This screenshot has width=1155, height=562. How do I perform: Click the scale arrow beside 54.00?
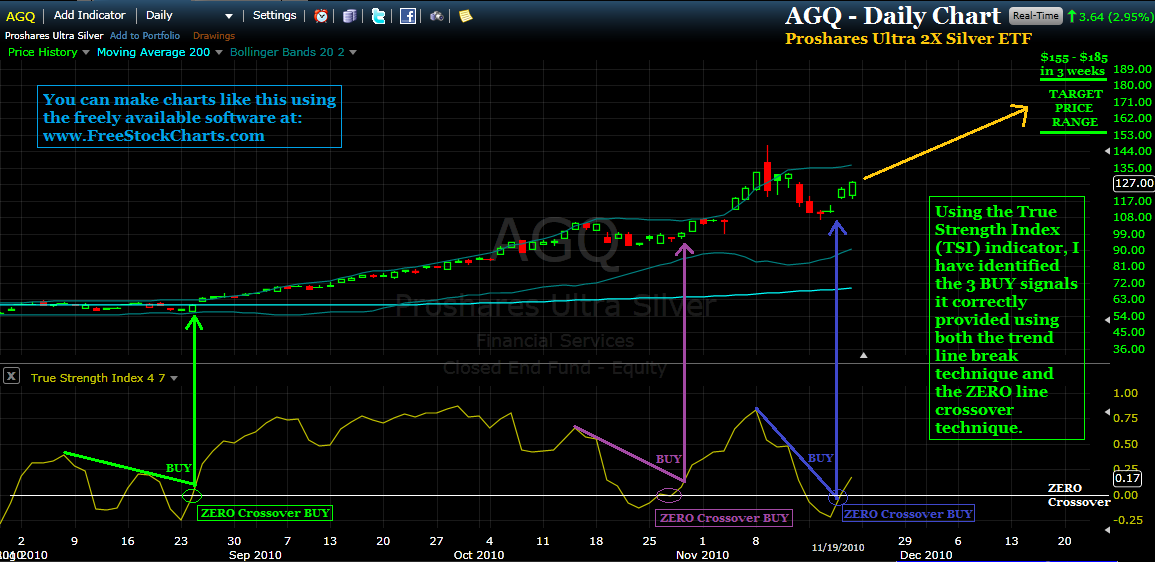tap(1109, 320)
